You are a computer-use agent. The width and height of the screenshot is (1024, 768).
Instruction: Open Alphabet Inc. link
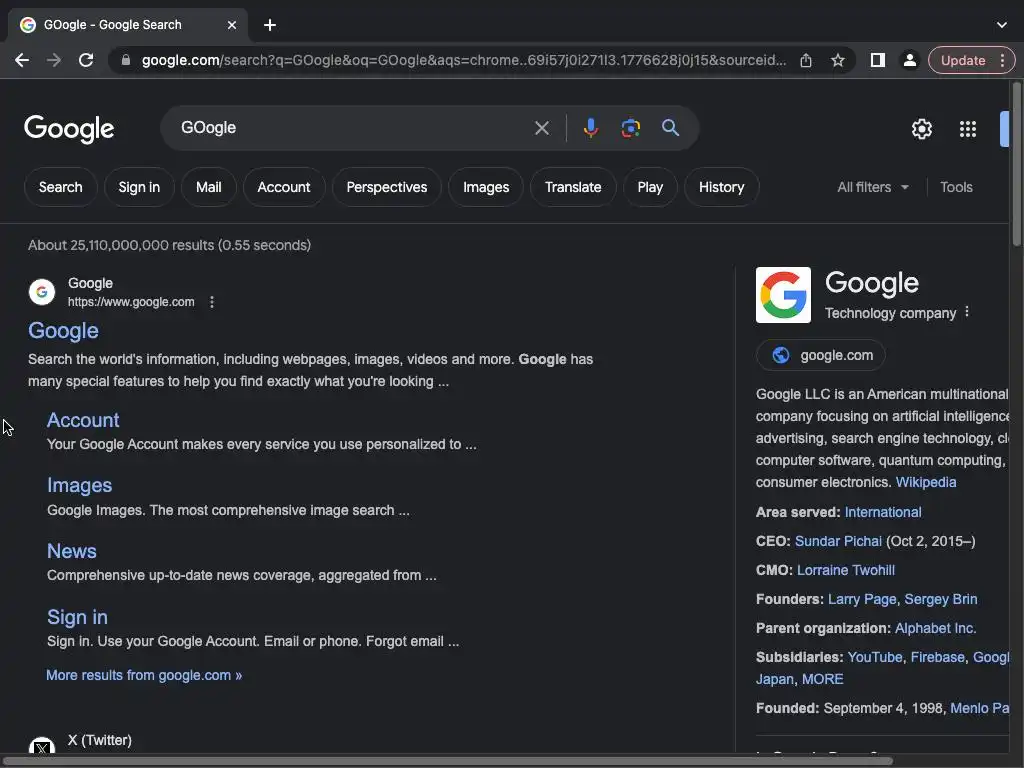coord(935,628)
